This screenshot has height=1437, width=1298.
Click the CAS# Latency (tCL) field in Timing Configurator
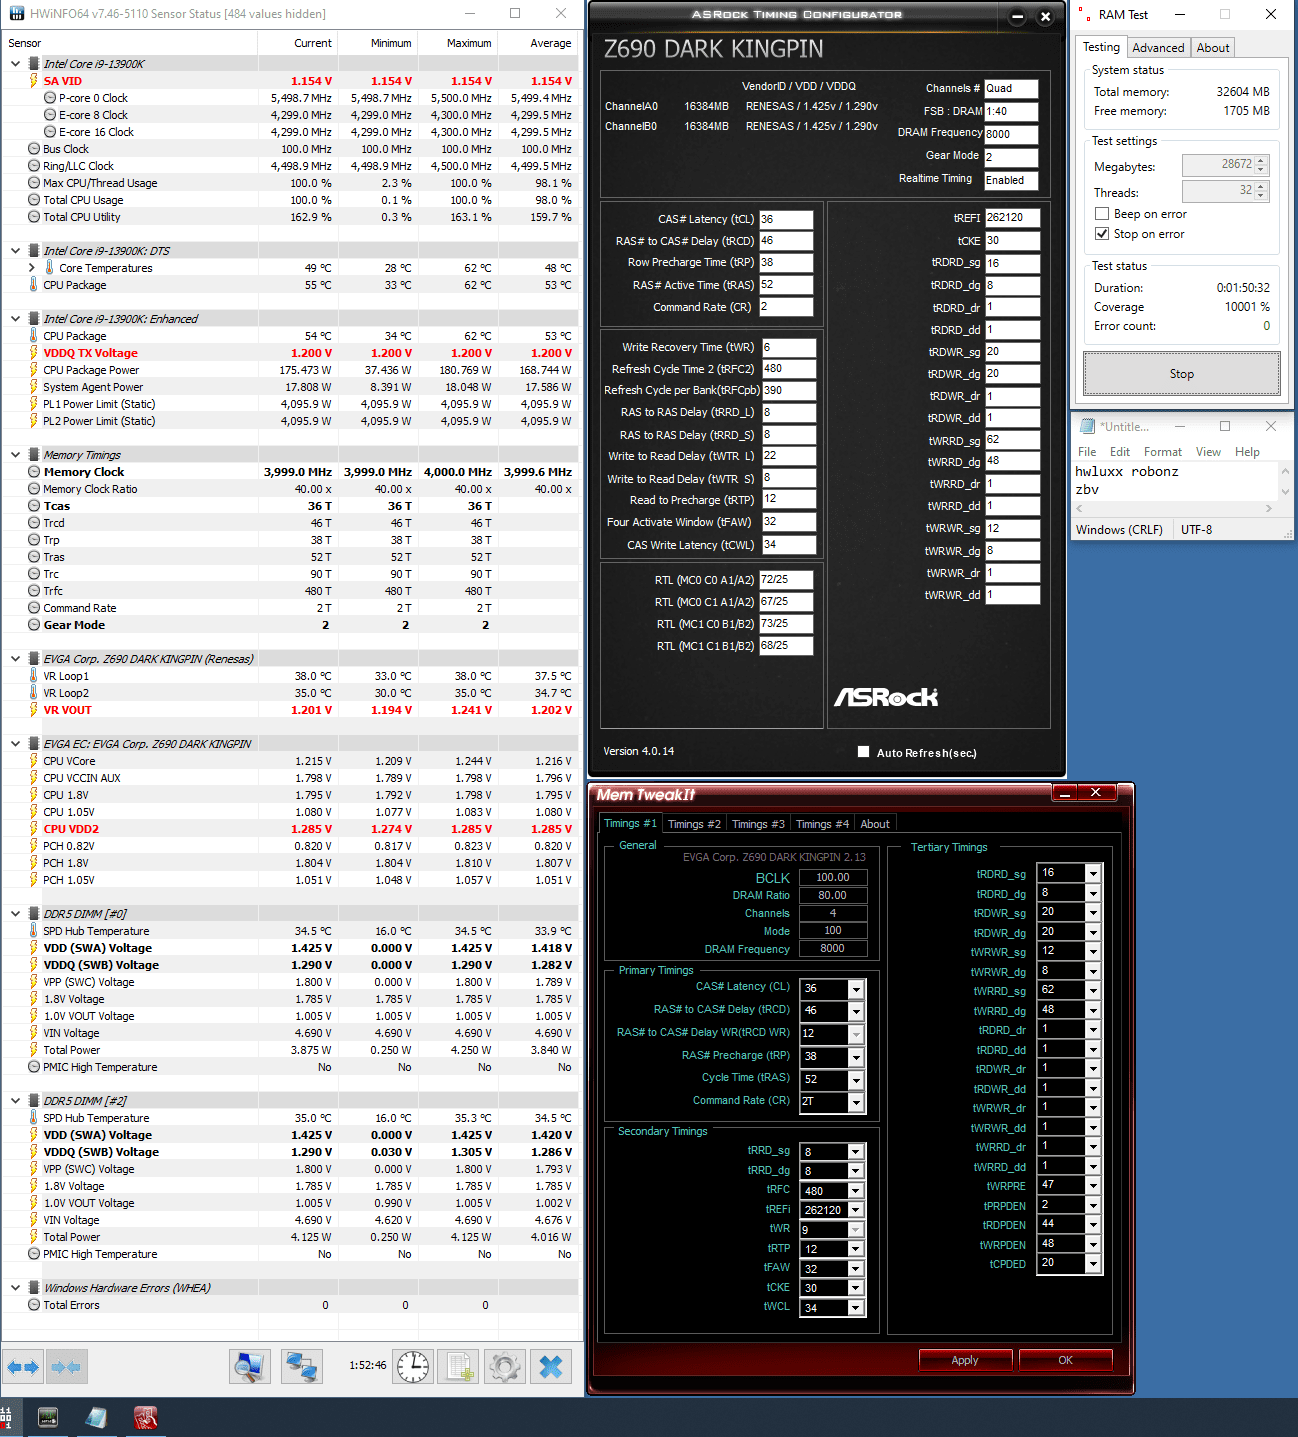786,219
